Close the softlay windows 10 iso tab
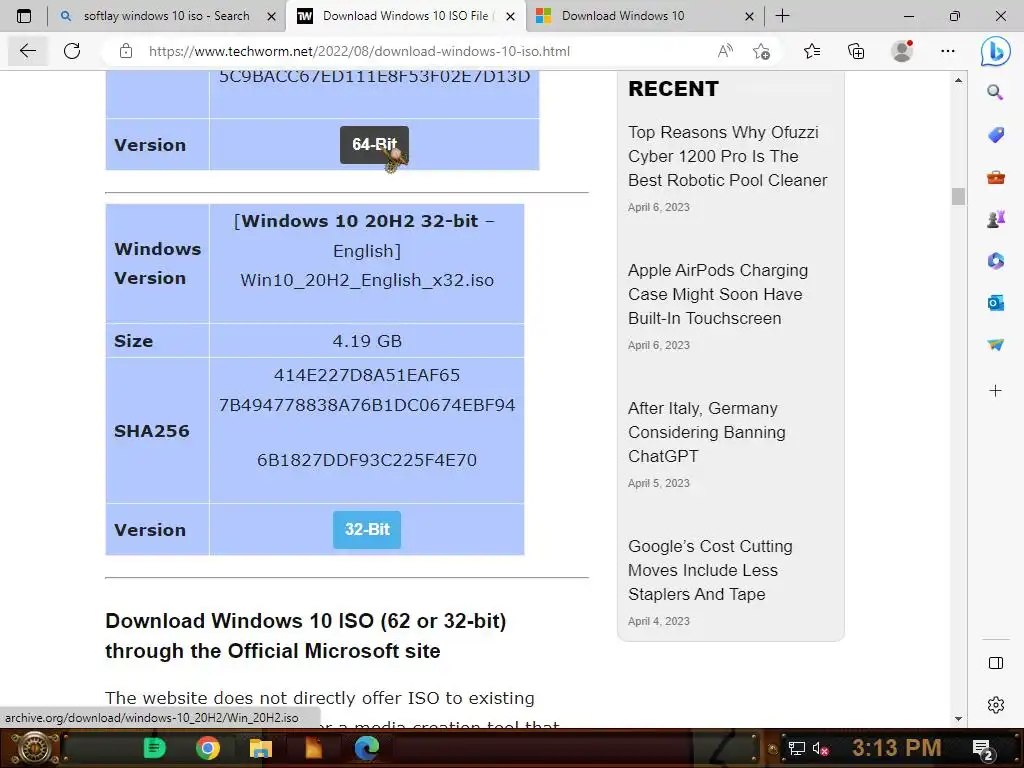The image size is (1024, 768). [271, 16]
